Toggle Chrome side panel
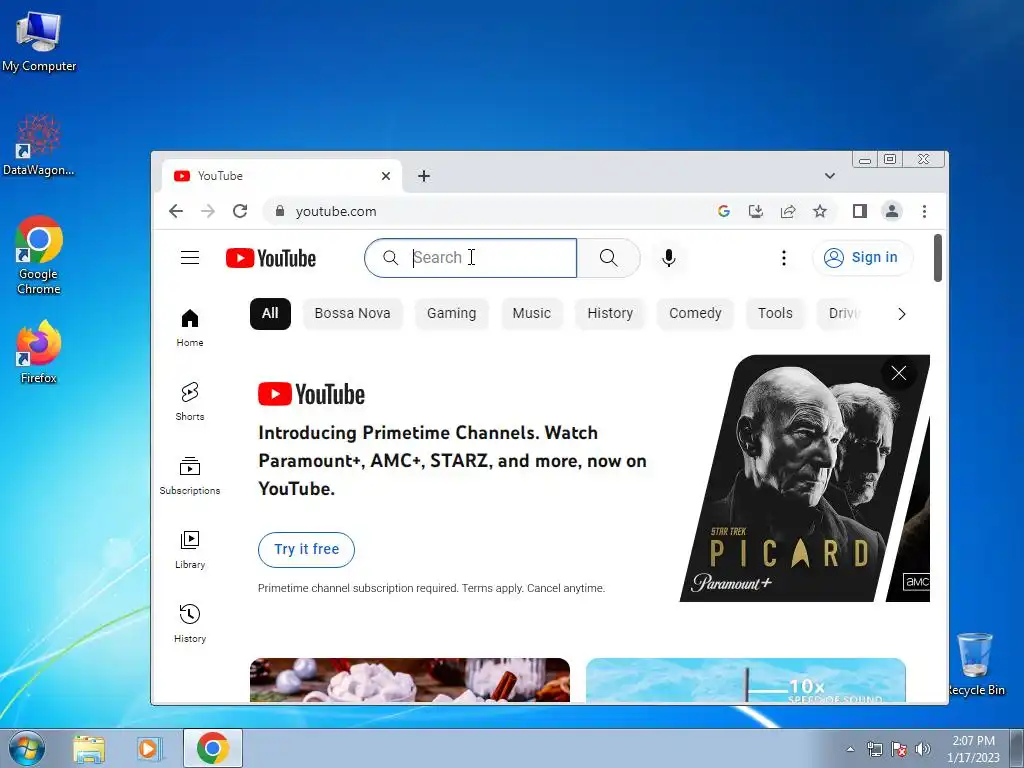 (x=859, y=211)
